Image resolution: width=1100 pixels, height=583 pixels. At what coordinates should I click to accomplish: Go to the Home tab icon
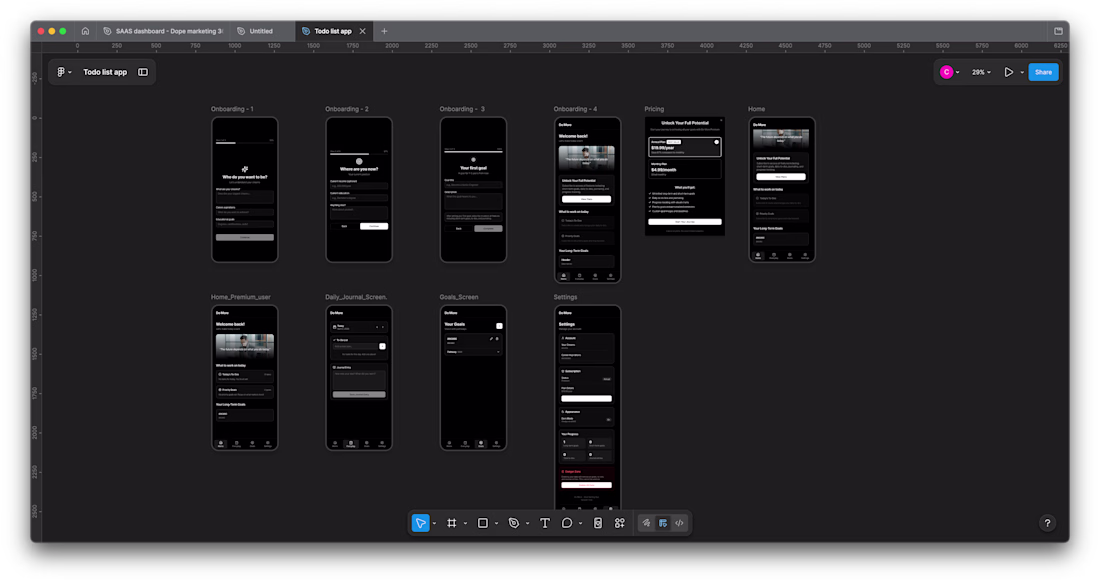(86, 31)
